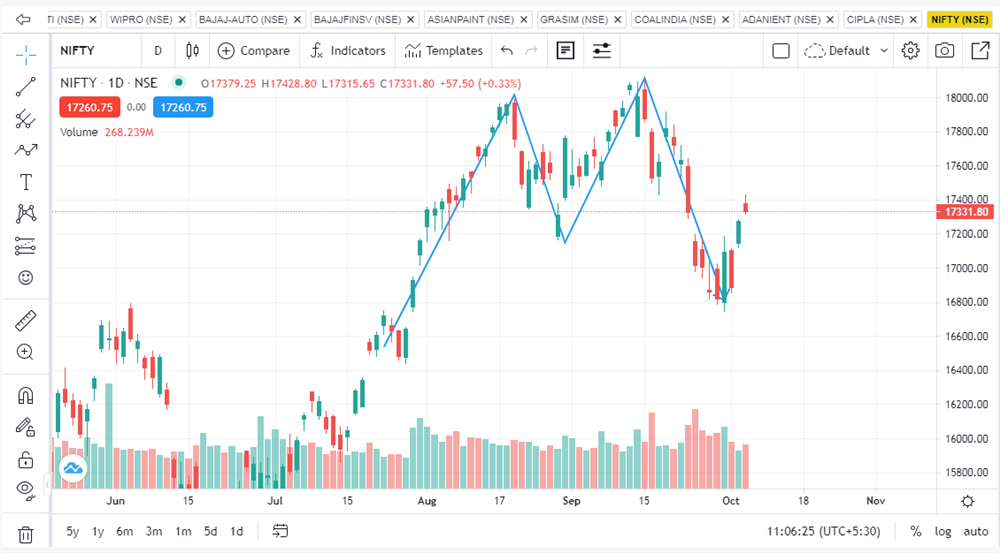Viewport: 1000px width, 553px height.
Task: Open the go to date icon
Action: [280, 531]
